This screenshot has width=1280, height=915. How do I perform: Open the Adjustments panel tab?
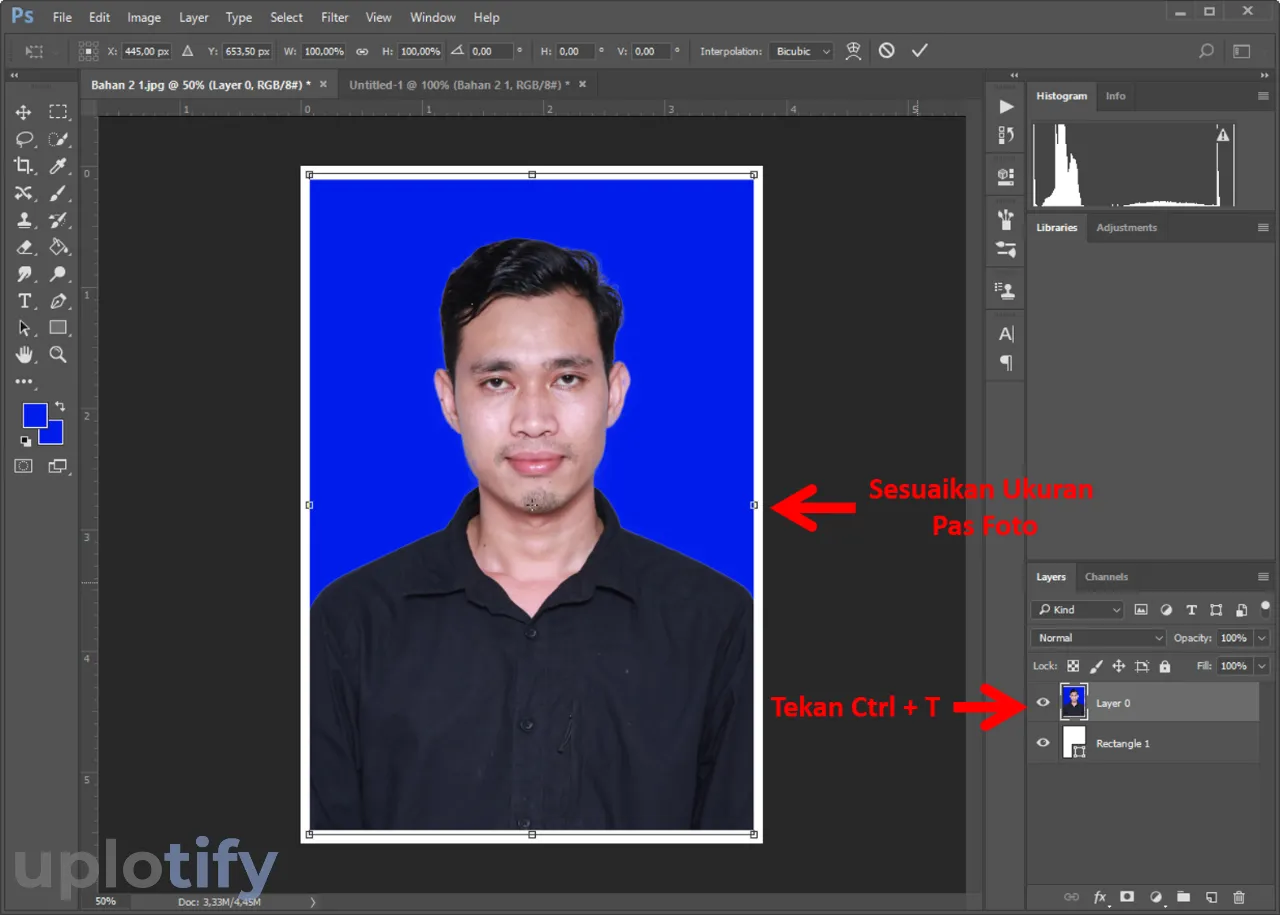(x=1126, y=228)
